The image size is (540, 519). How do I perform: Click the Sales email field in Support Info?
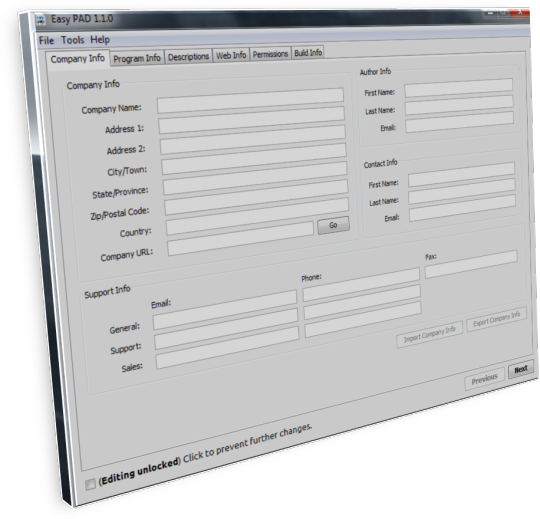(x=228, y=348)
